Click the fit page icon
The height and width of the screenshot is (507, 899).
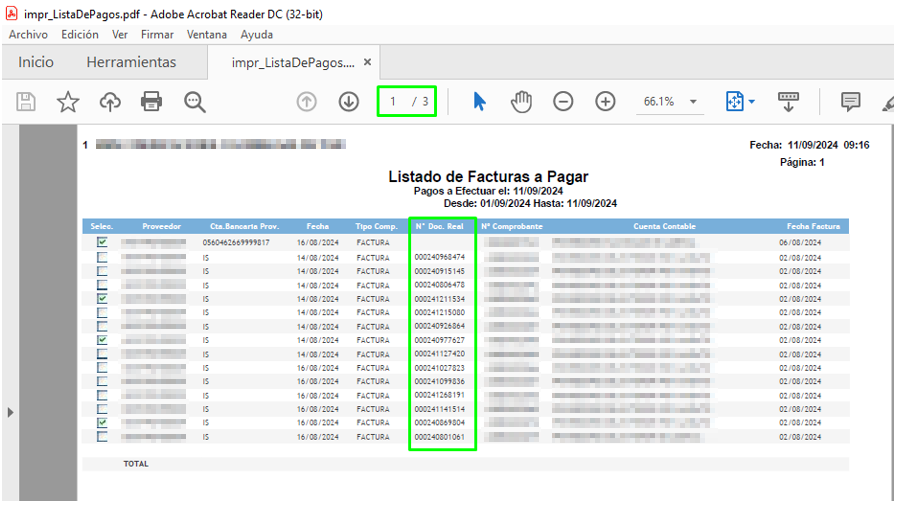[734, 102]
